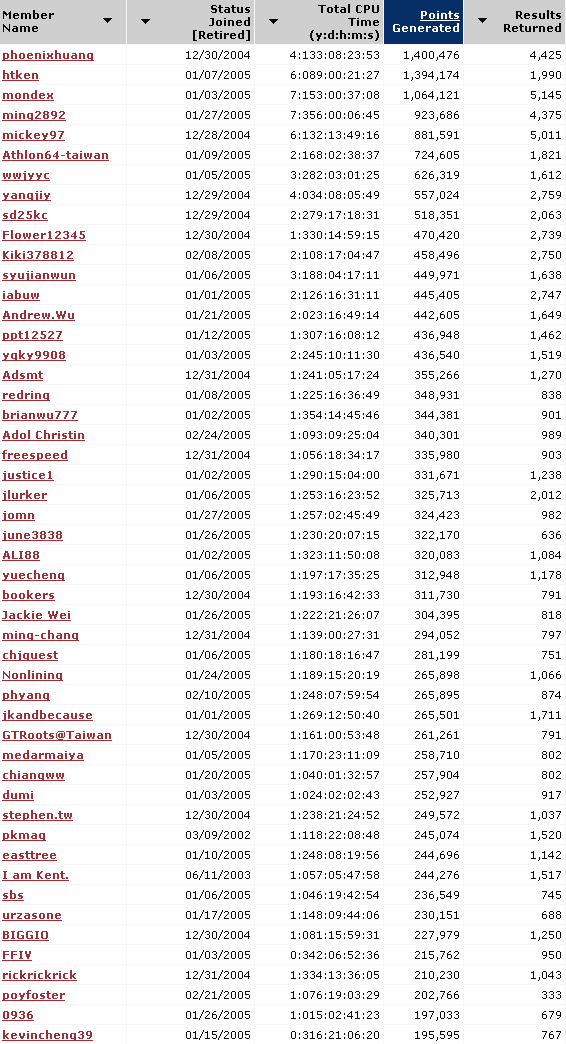Click sort arrow beside Results Returned
566x1044 pixels.
[x=482, y=21]
